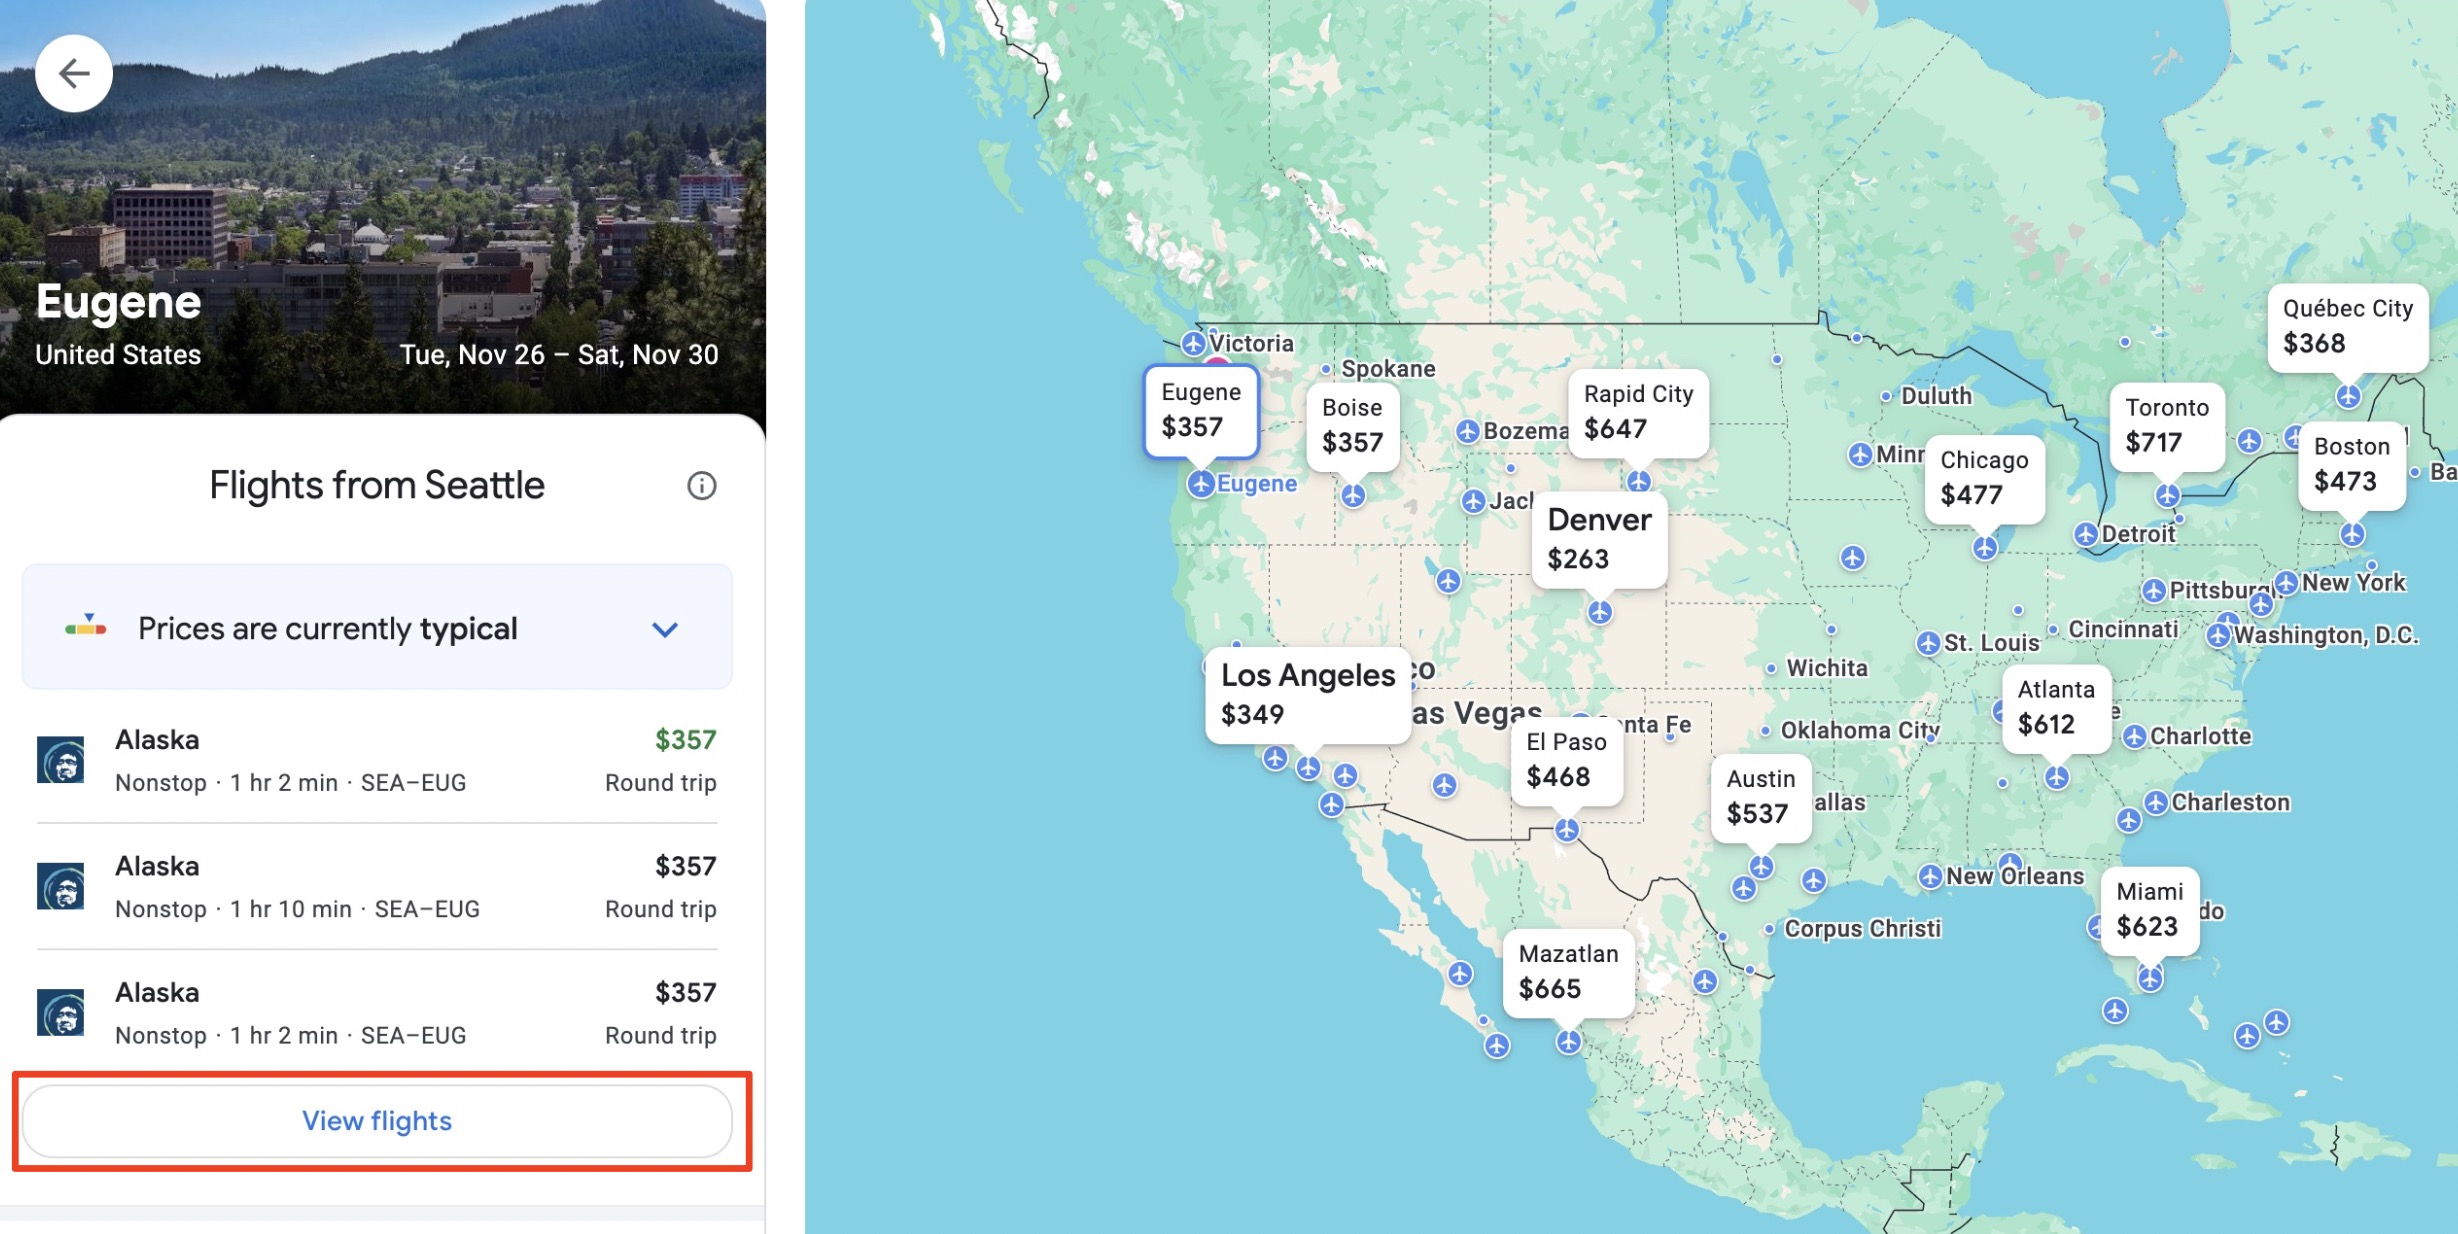Click the airplane icon next to the Eugene map label

pos(1203,484)
